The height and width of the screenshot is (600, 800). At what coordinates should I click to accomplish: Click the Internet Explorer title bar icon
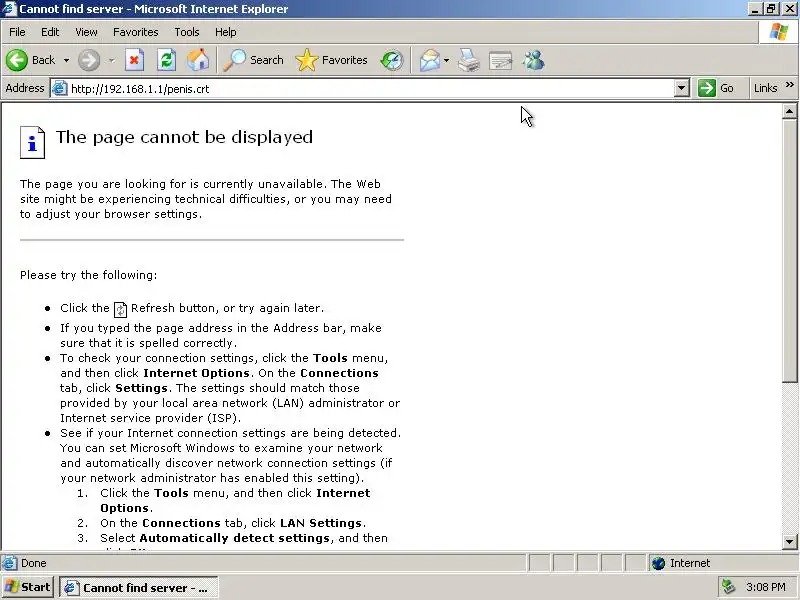(9, 9)
